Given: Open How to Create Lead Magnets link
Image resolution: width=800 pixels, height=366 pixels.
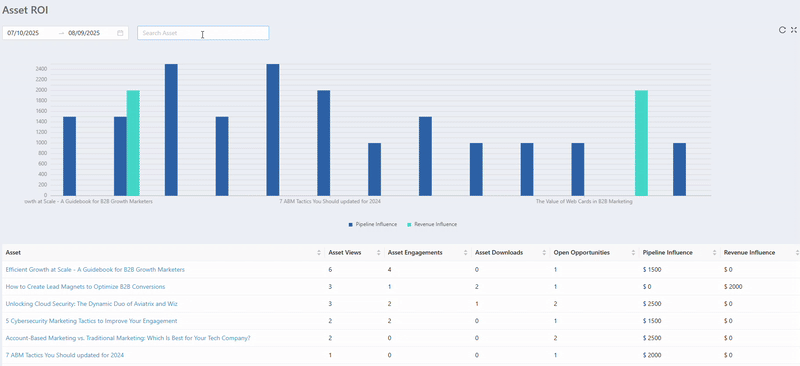Looking at the screenshot, I should (85, 287).
